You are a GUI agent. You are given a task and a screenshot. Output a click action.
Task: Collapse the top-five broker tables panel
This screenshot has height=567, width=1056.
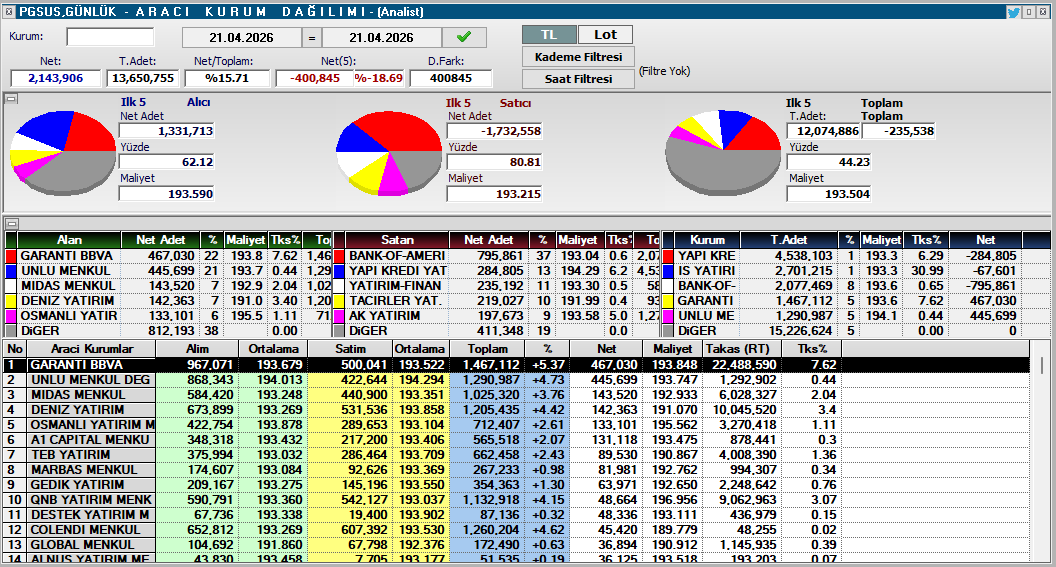(x=11, y=224)
